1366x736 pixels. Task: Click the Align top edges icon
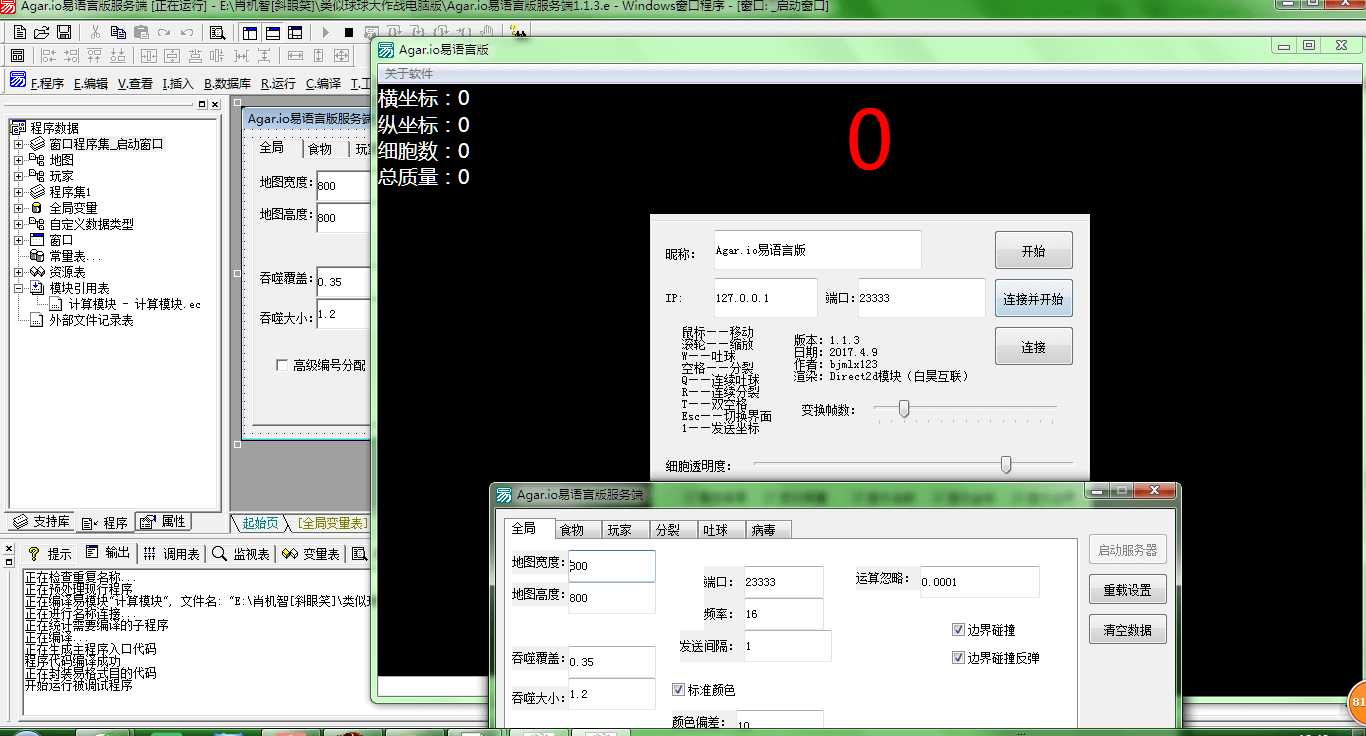coord(95,56)
